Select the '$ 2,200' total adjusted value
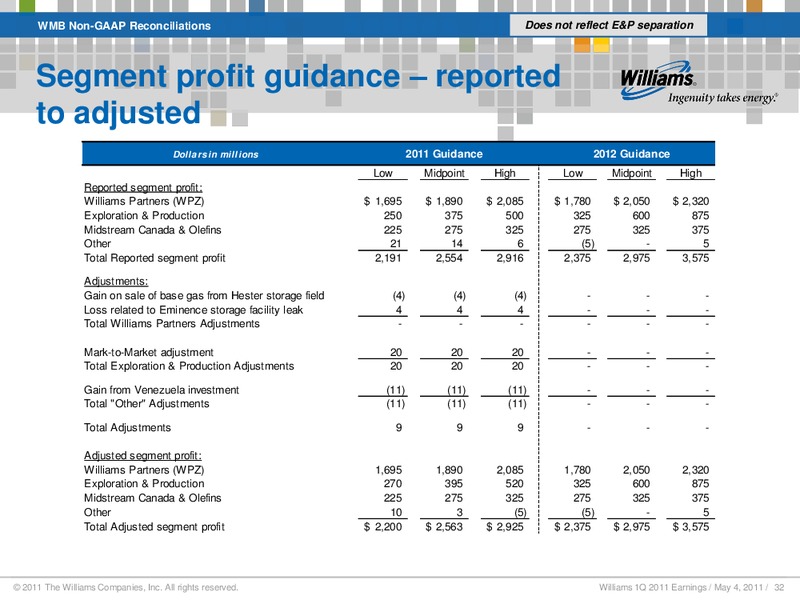This screenshot has height=600, width=800. click(383, 527)
